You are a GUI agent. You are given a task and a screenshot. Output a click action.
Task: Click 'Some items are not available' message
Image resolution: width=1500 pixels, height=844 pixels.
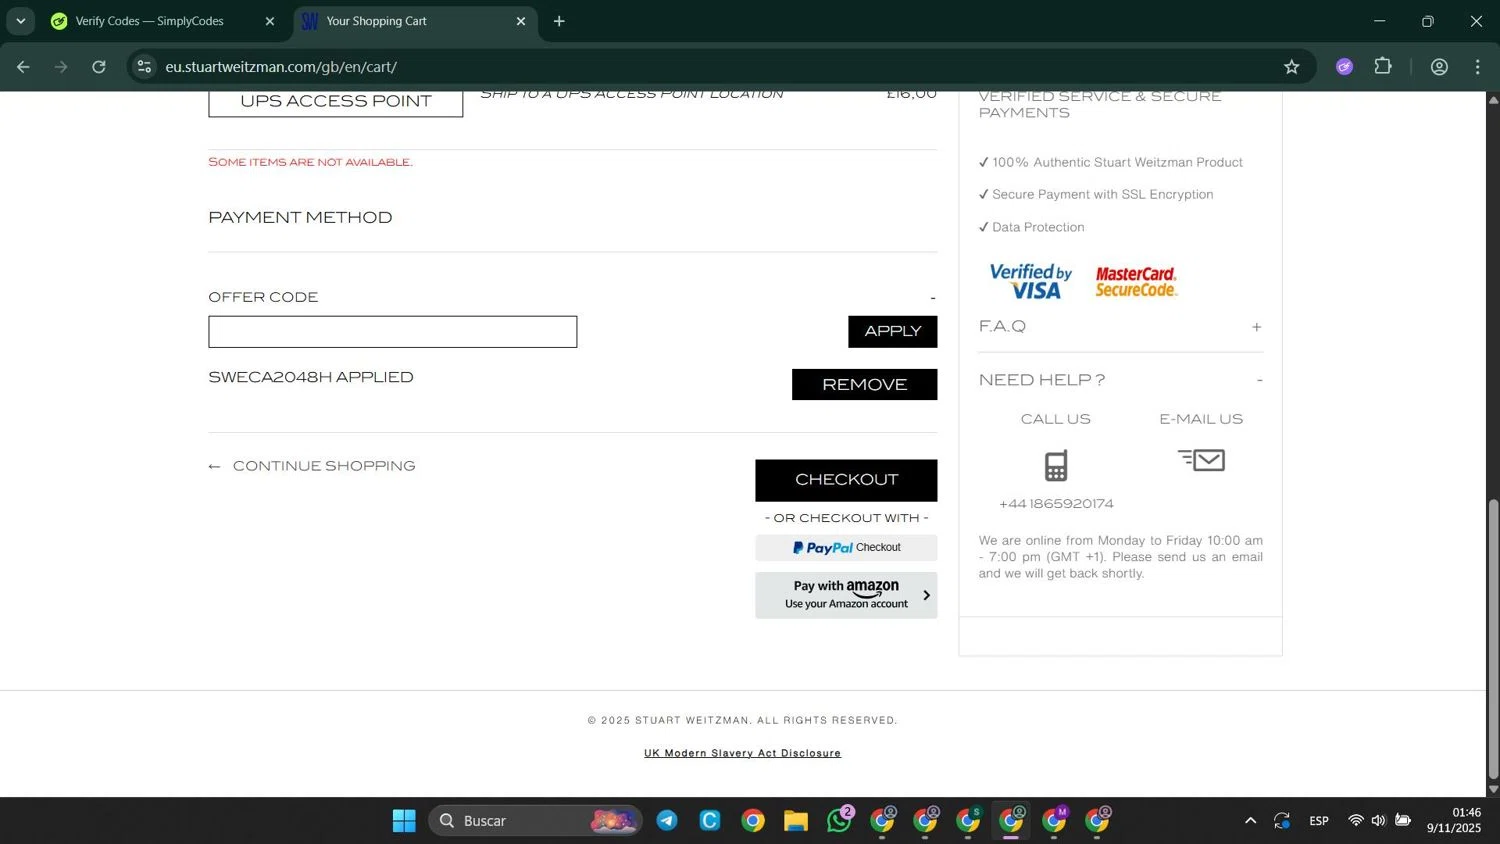(x=310, y=162)
